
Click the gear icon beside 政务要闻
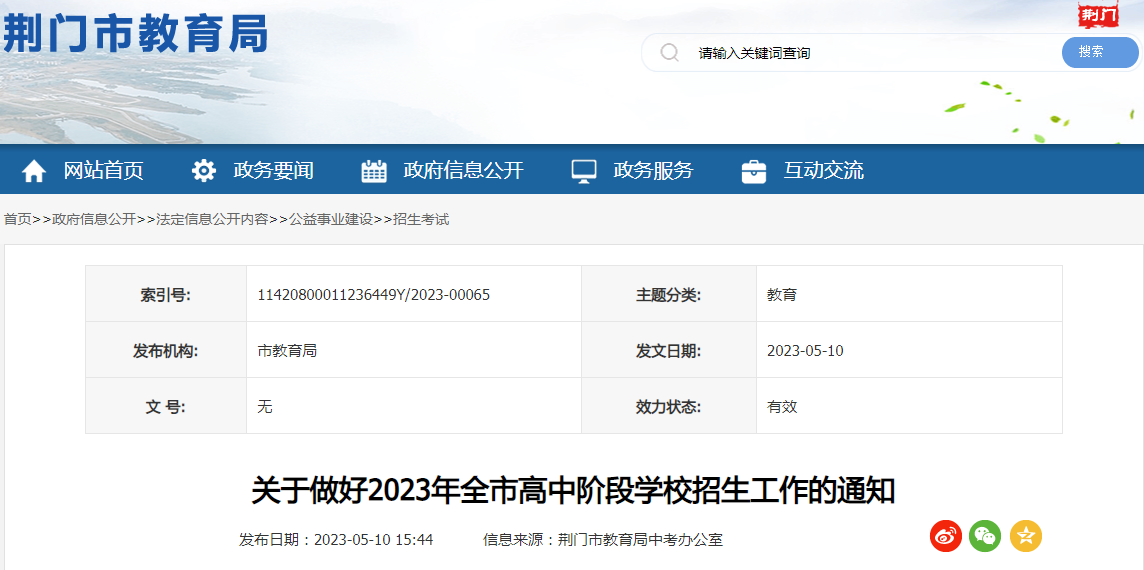[204, 171]
